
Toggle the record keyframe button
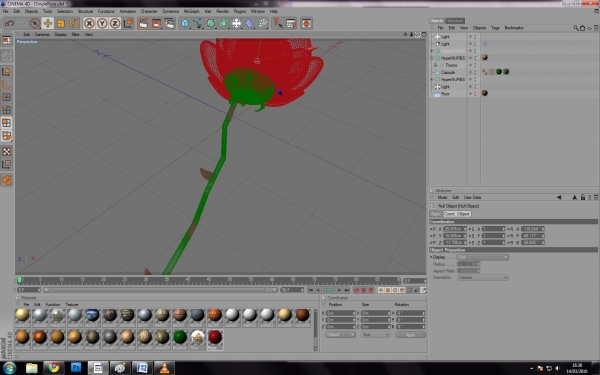(x=357, y=290)
